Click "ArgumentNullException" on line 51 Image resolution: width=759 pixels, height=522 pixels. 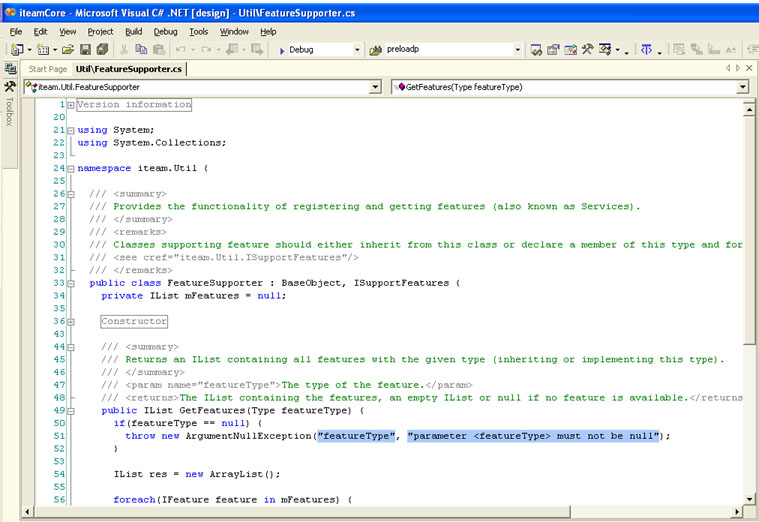tap(248, 436)
